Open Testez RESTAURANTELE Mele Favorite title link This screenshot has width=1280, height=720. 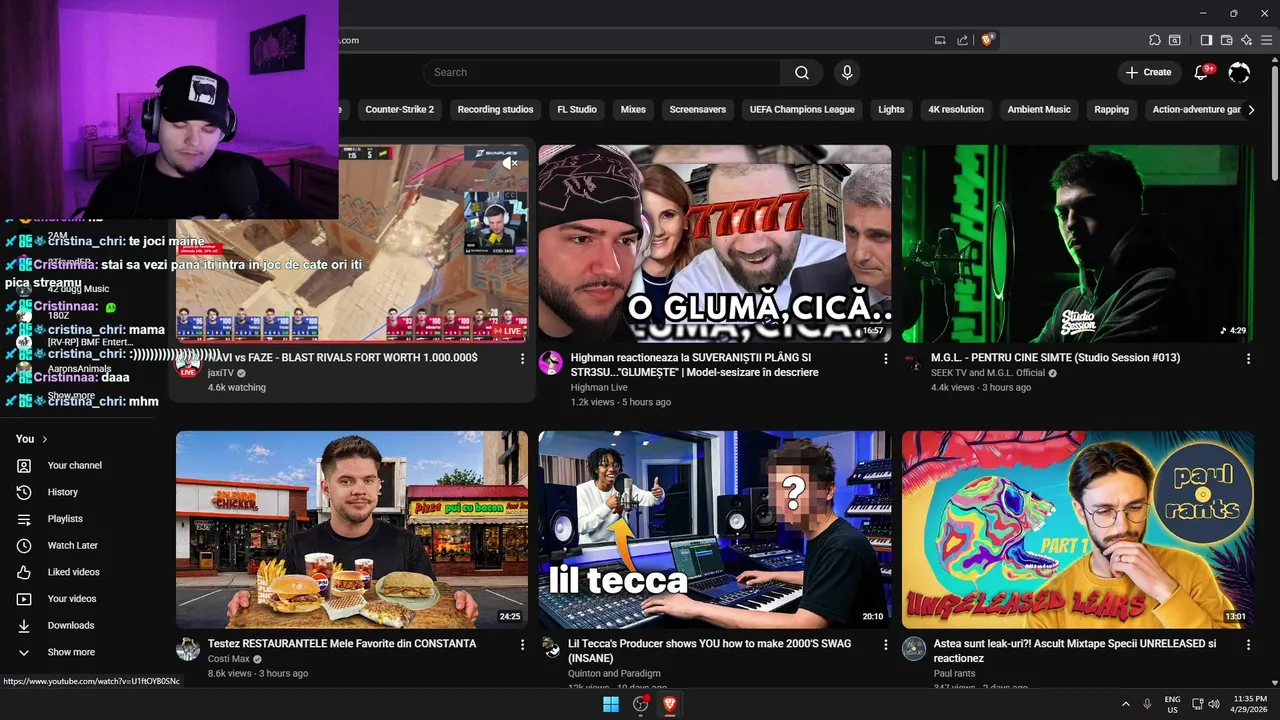coord(342,644)
